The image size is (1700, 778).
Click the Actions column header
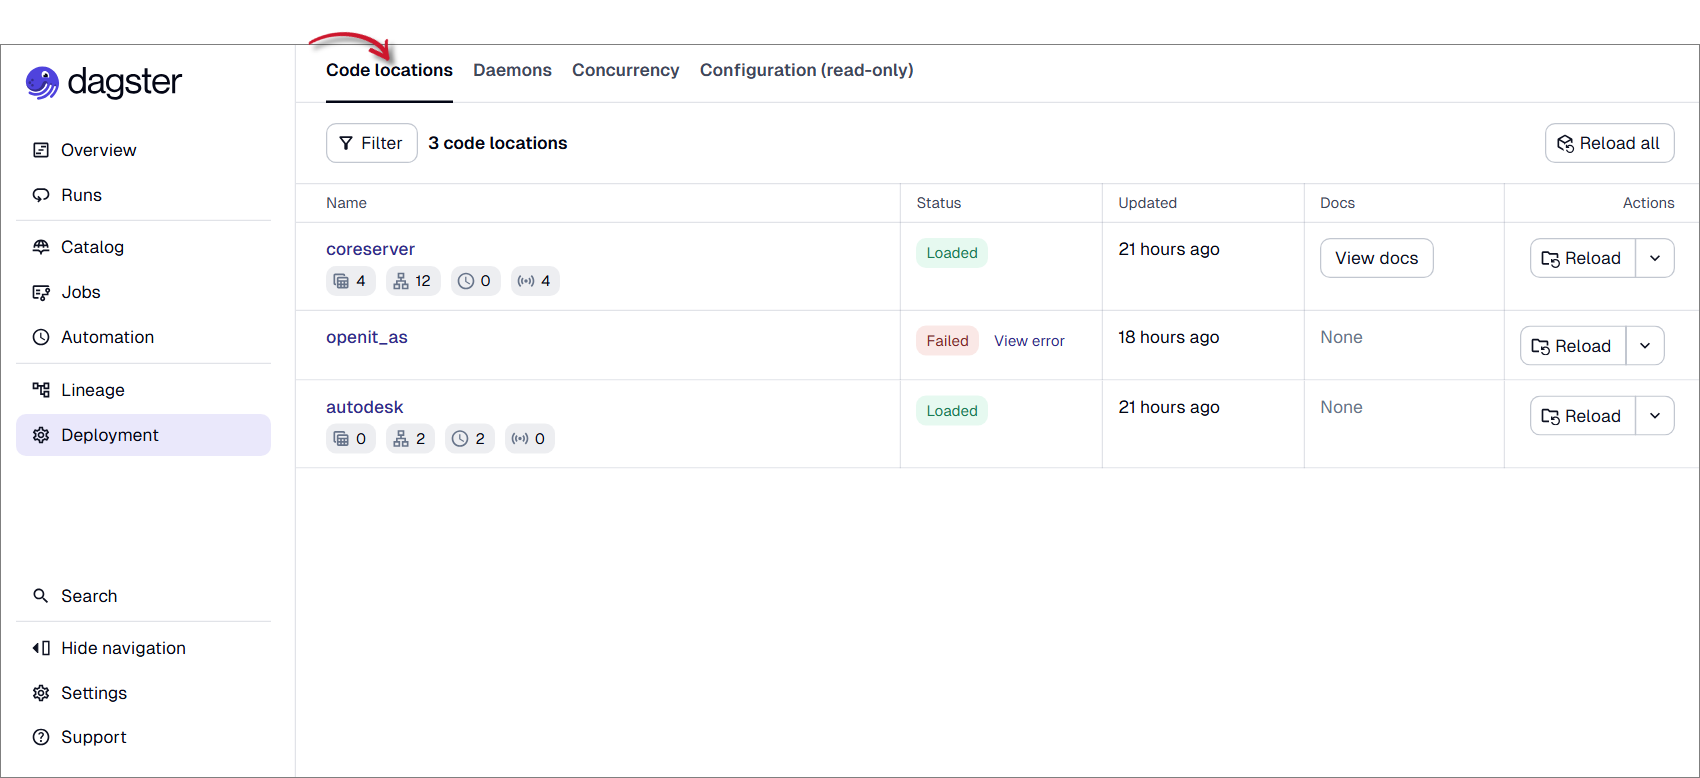(x=1648, y=203)
